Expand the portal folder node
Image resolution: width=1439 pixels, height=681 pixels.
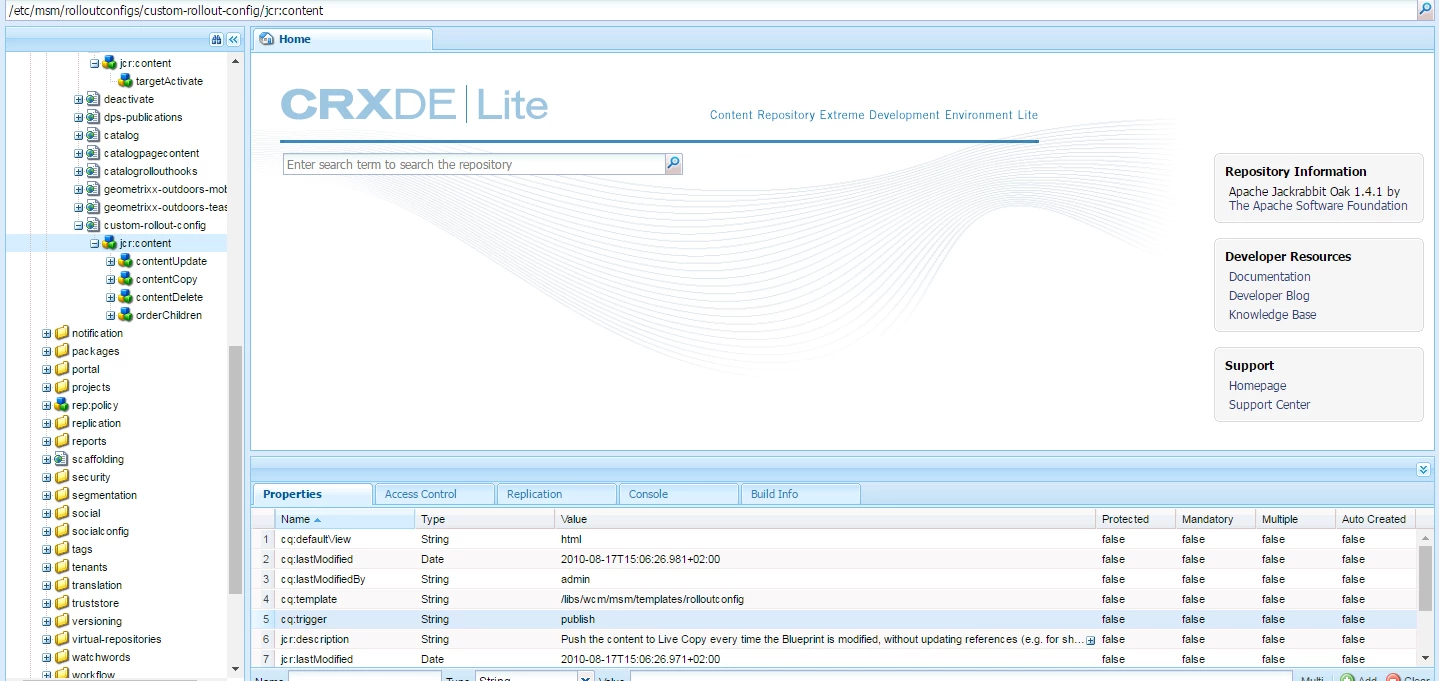pos(47,369)
